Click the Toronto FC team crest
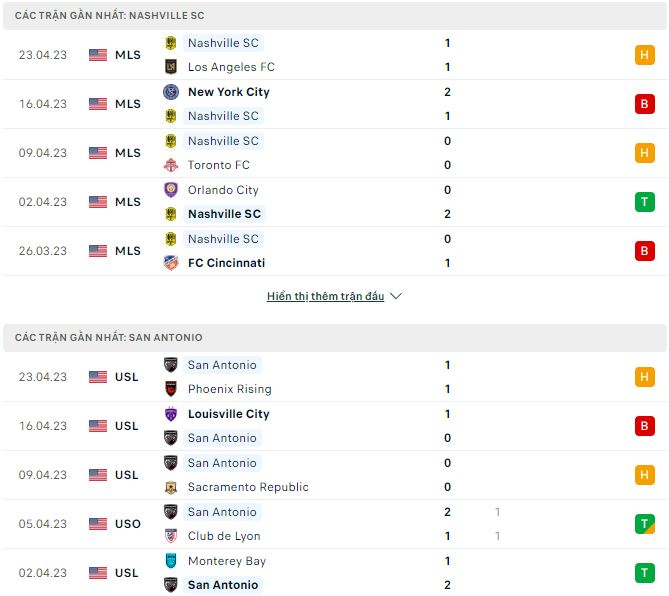 pyautogui.click(x=170, y=165)
